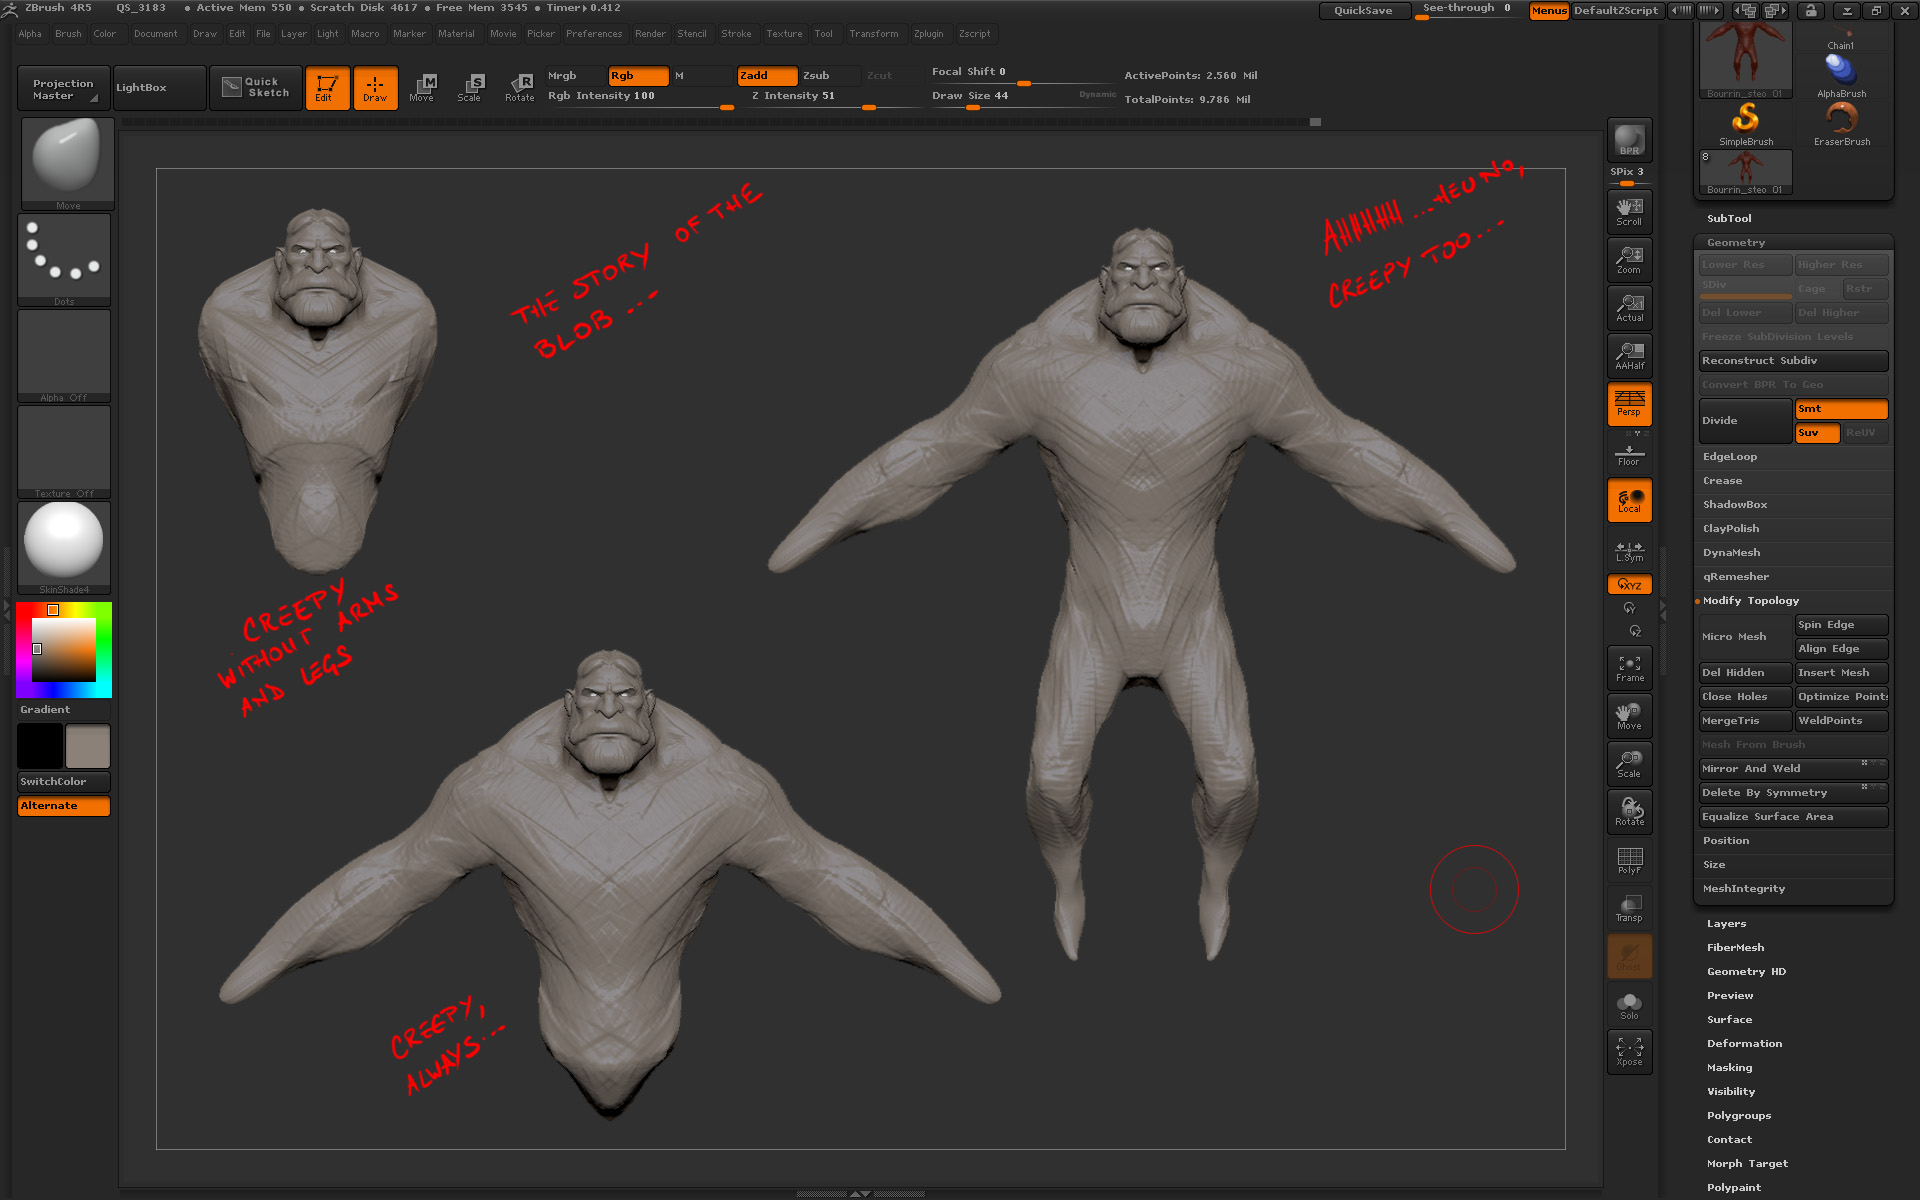The width and height of the screenshot is (1920, 1200).
Task: Click the right shelf Scale view icon
Action: click(1629, 764)
